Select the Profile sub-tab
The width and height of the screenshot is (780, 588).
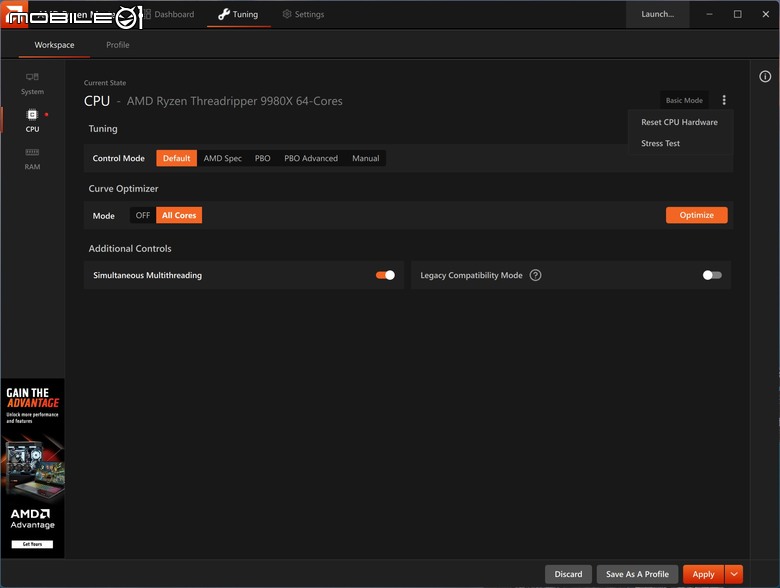(x=117, y=45)
